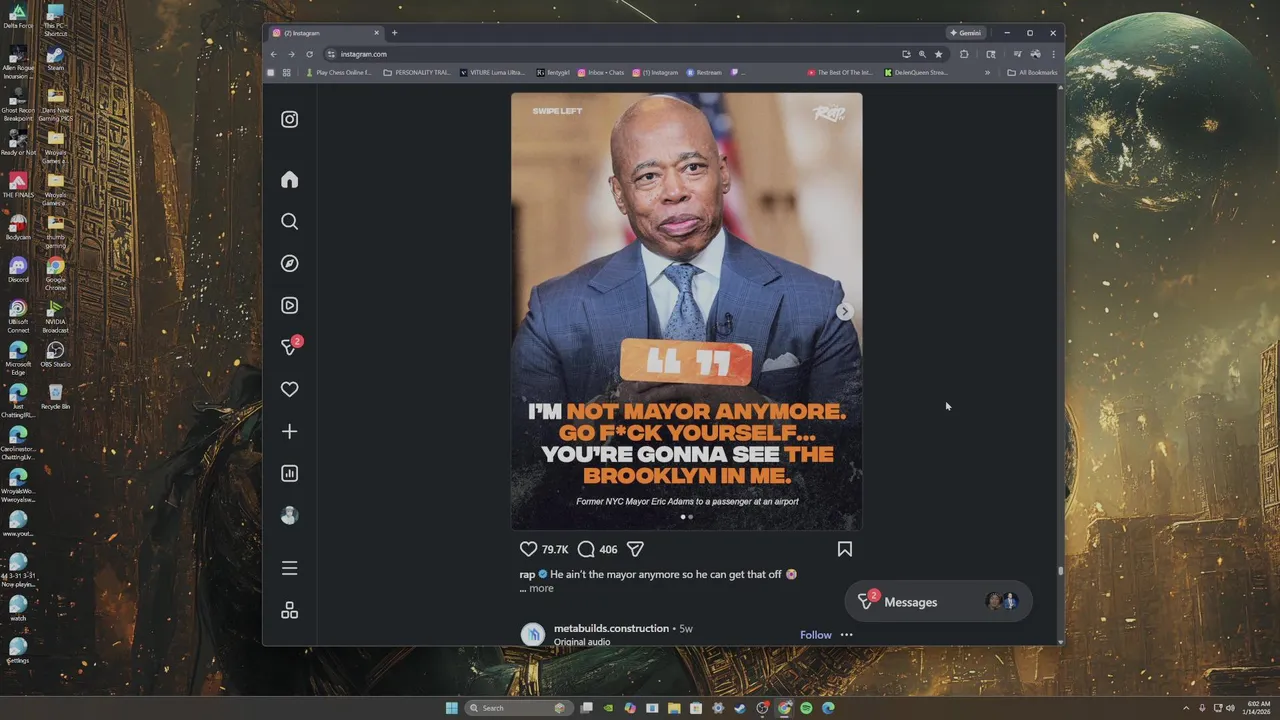Click the Eric Adams post image
The width and height of the screenshot is (1280, 720).
click(x=686, y=311)
